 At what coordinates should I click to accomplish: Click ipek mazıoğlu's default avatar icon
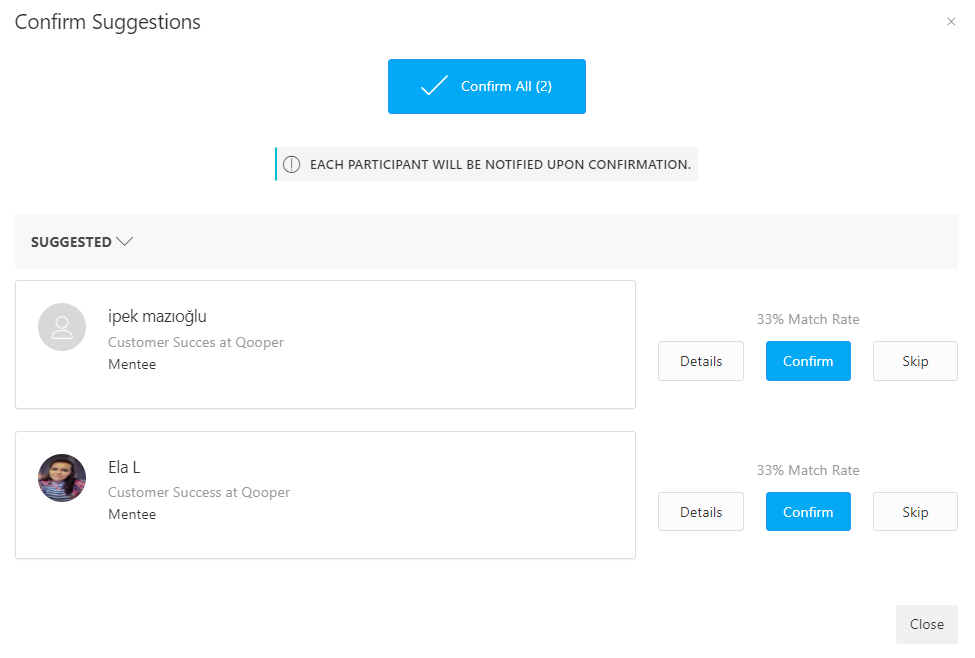[62, 327]
